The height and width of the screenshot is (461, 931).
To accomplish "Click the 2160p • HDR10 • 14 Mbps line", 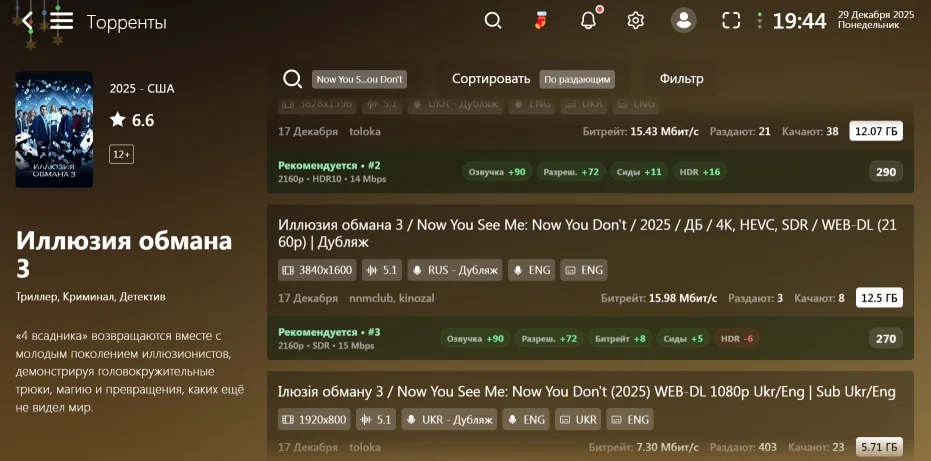I will (x=332, y=179).
